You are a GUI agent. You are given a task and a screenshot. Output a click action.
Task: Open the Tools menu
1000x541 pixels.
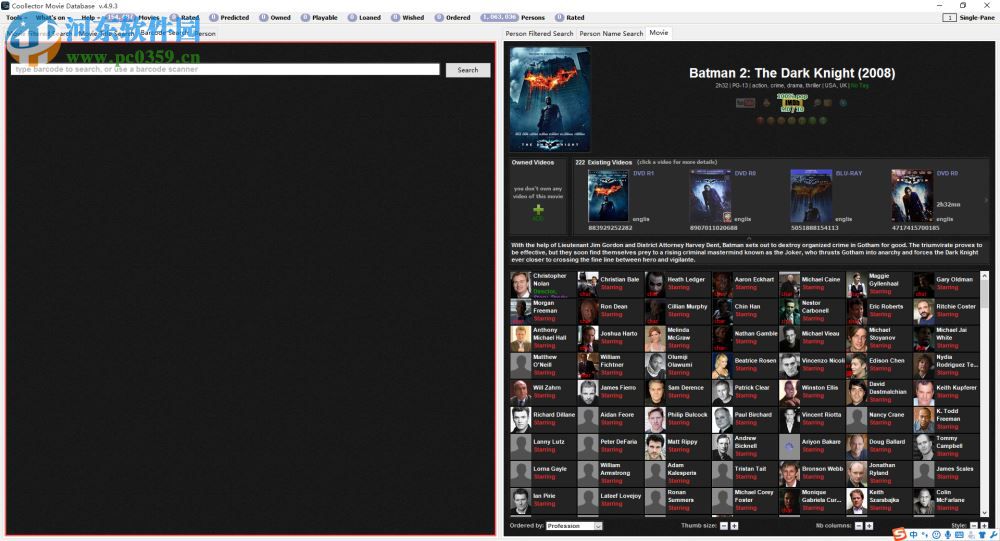pos(15,18)
